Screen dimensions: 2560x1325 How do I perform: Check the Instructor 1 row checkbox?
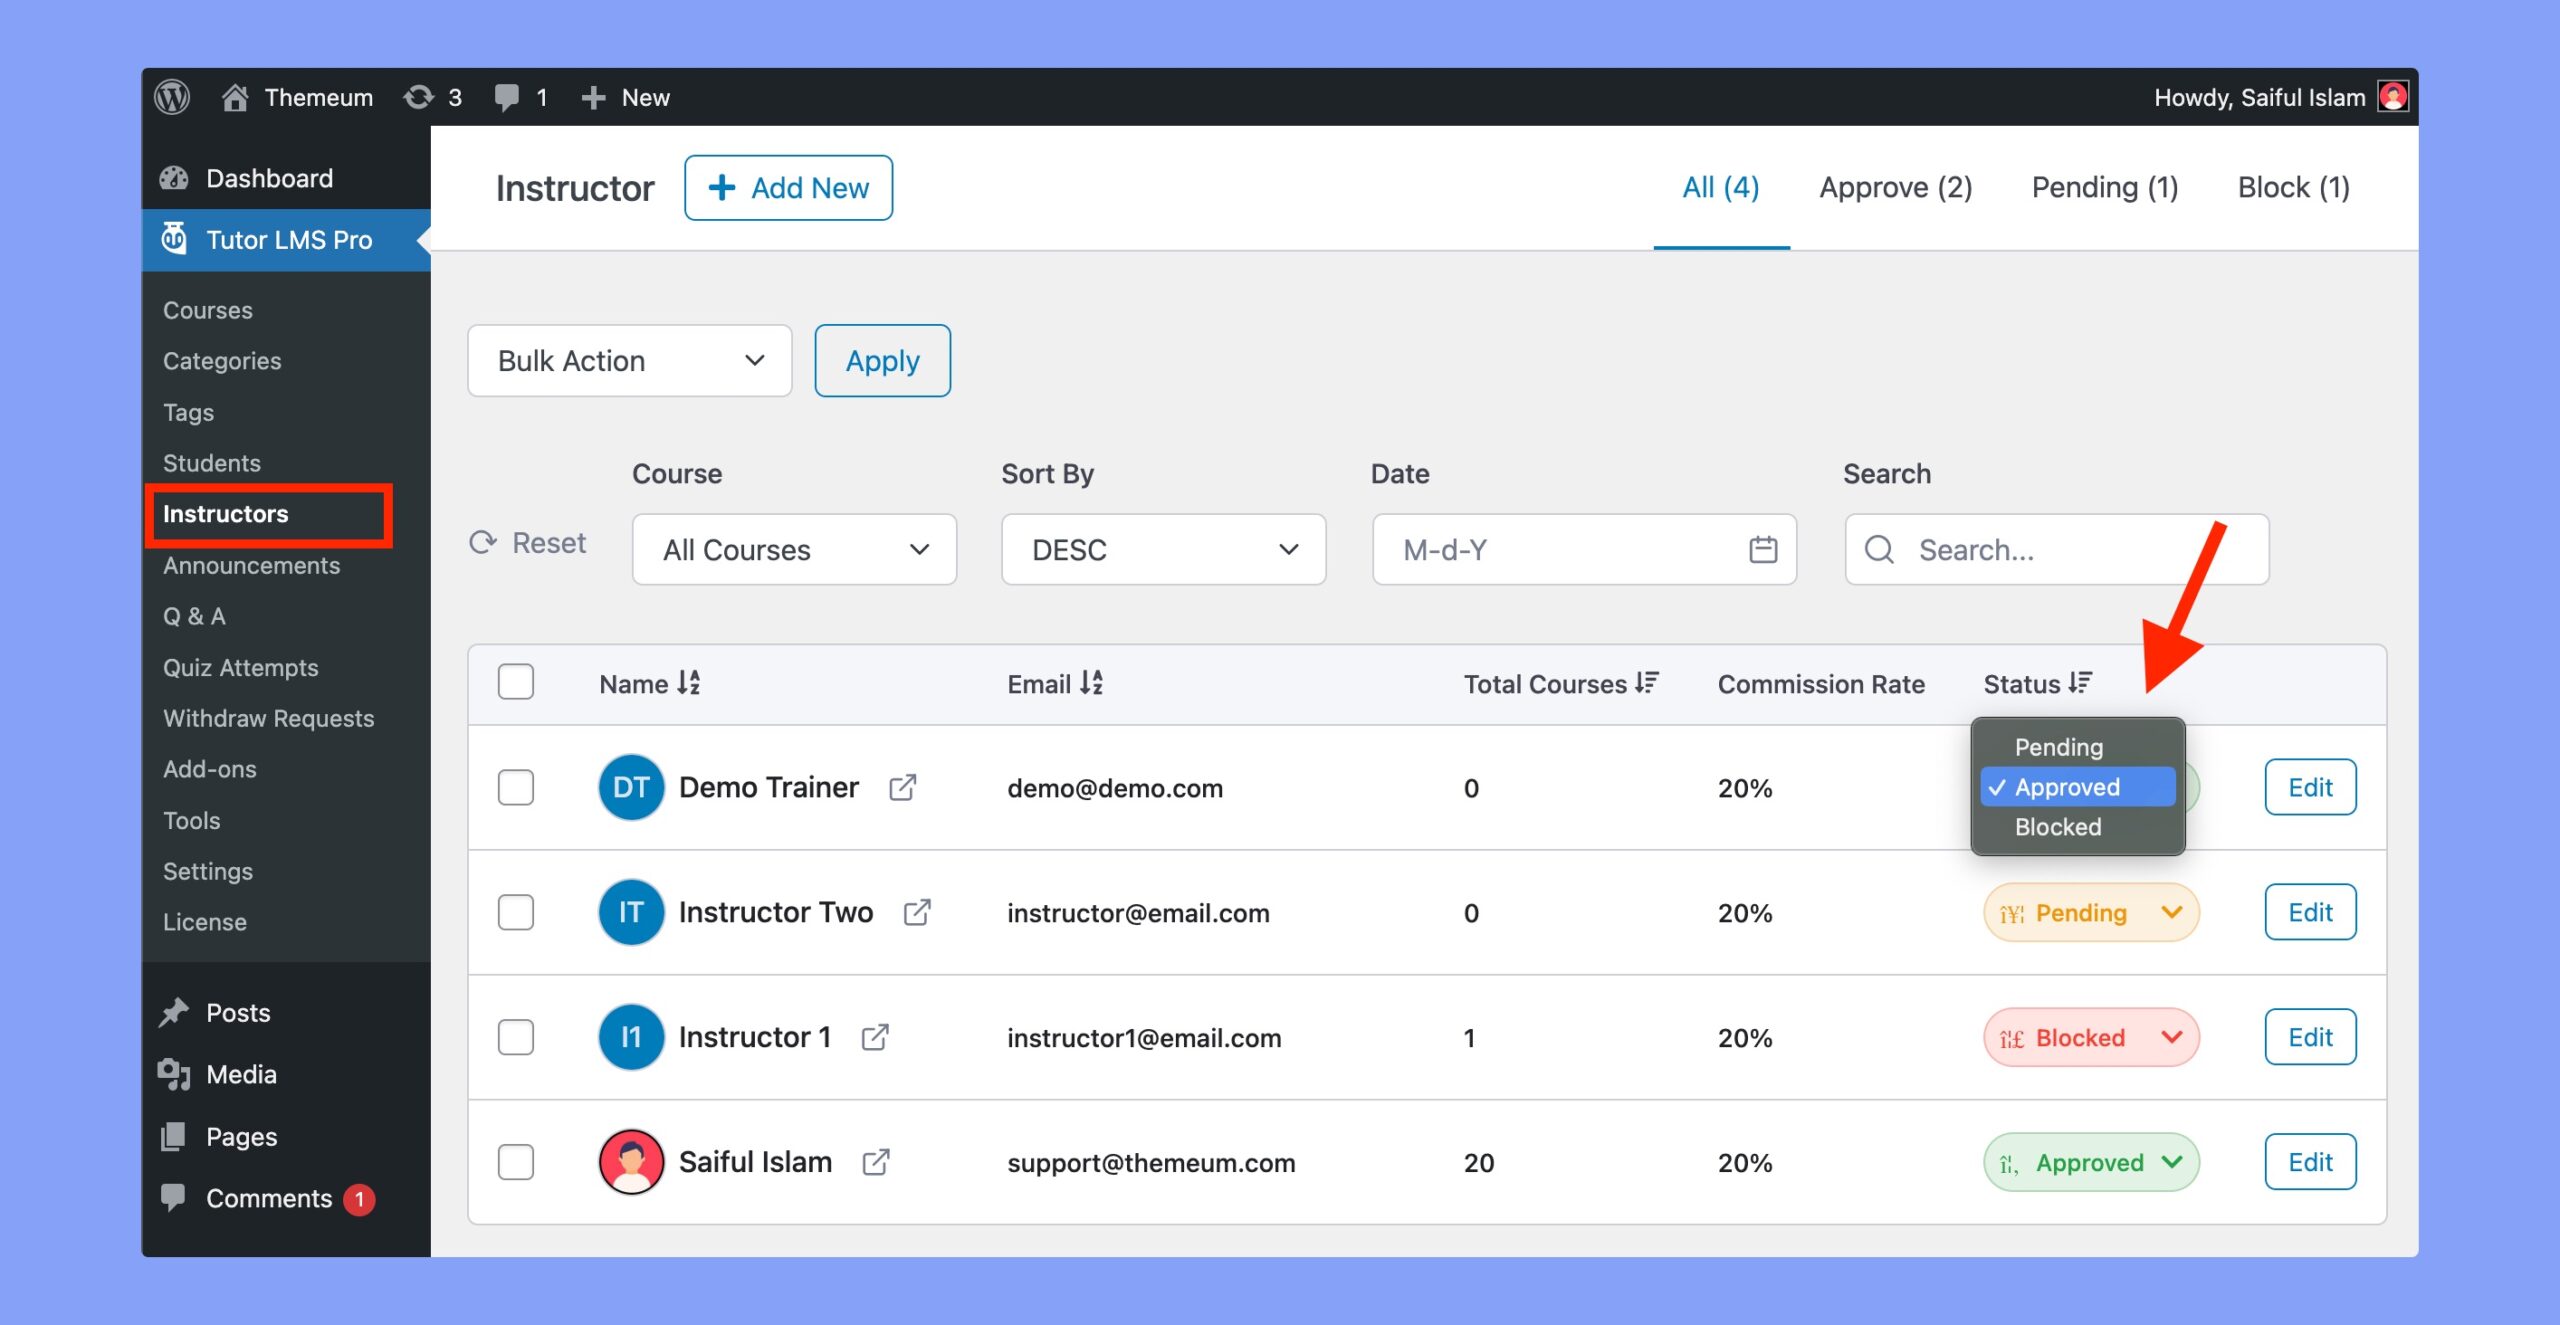tap(516, 1037)
